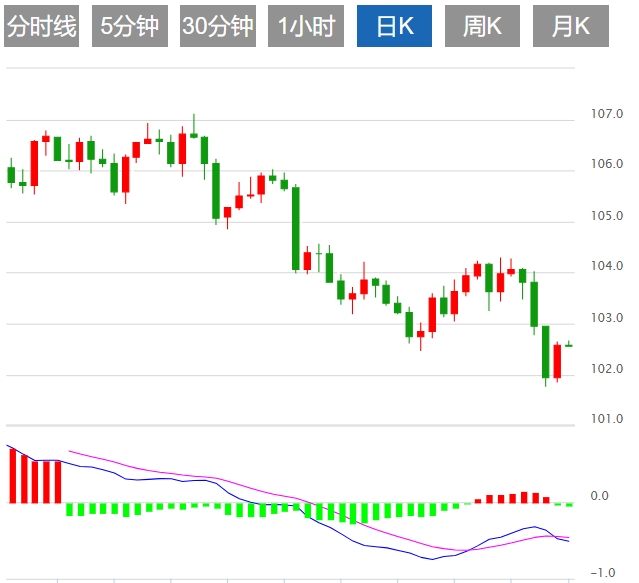
Task: Switch to the 周K weekly tab
Action: click(x=483, y=27)
